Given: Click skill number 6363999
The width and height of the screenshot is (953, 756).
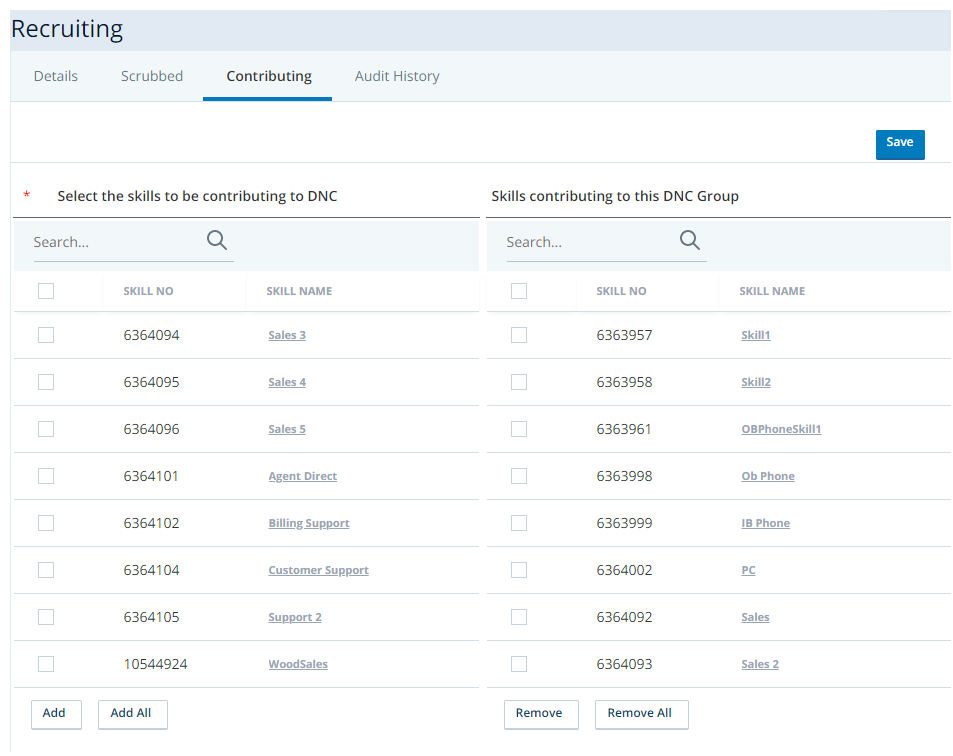Looking at the screenshot, I should [x=624, y=523].
